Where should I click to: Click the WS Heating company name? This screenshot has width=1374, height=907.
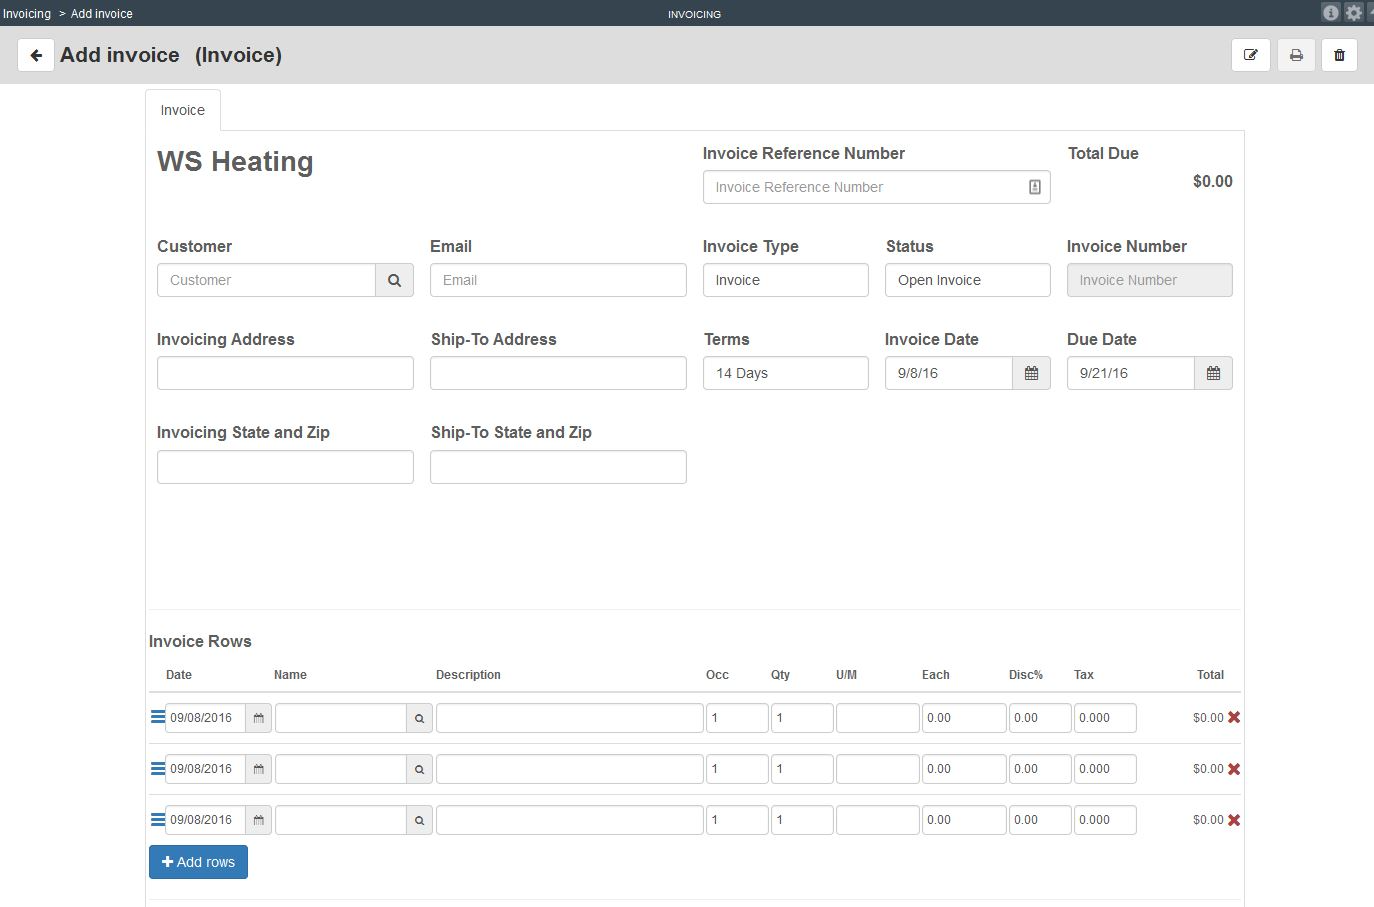click(x=235, y=162)
